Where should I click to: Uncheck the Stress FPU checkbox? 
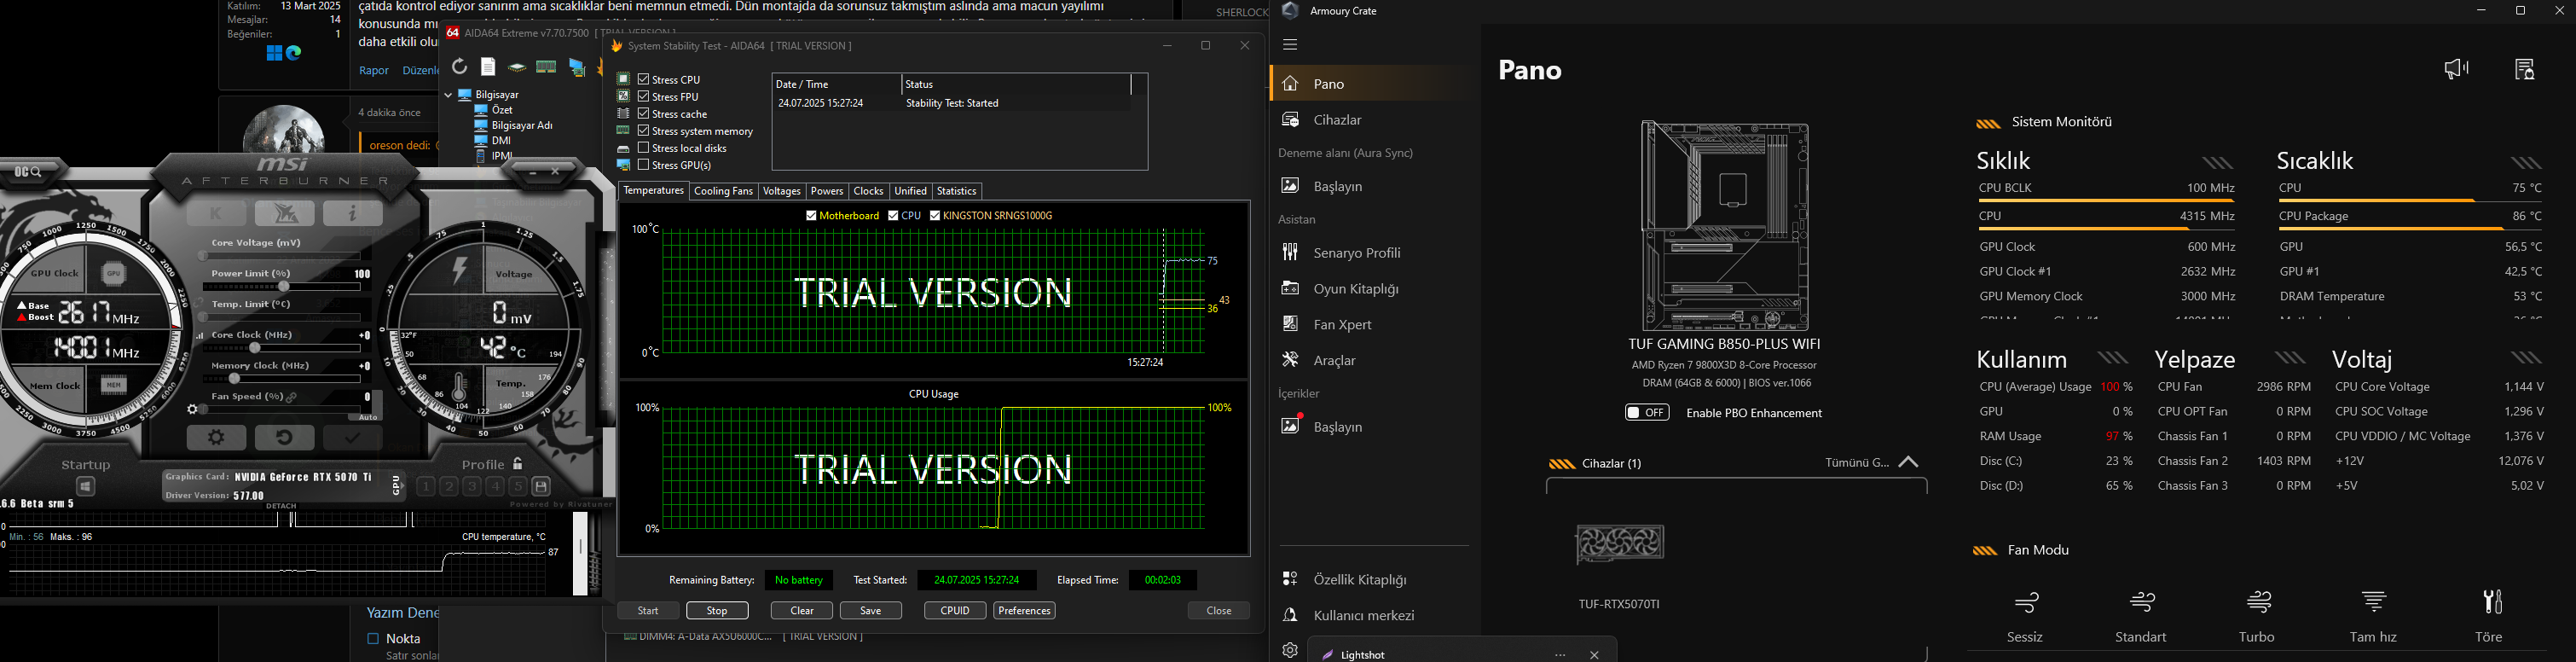[644, 96]
